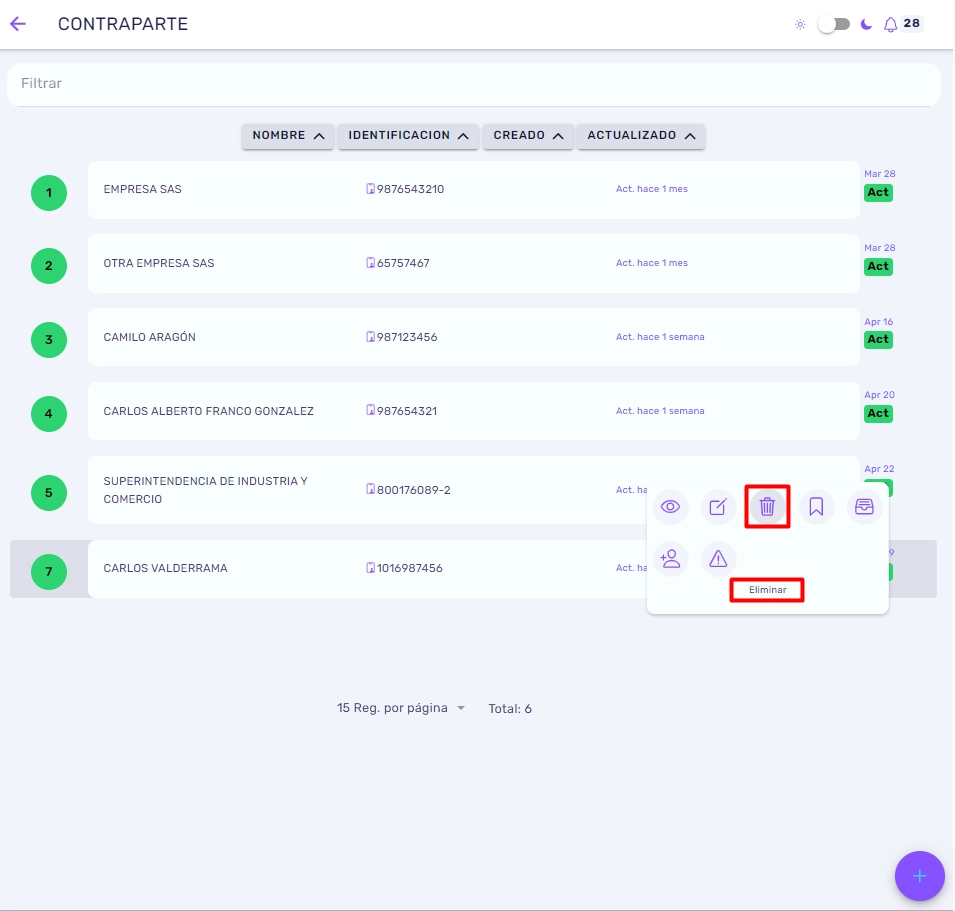Click ID icon beside 65757467
The image size is (955, 911).
pos(370,262)
